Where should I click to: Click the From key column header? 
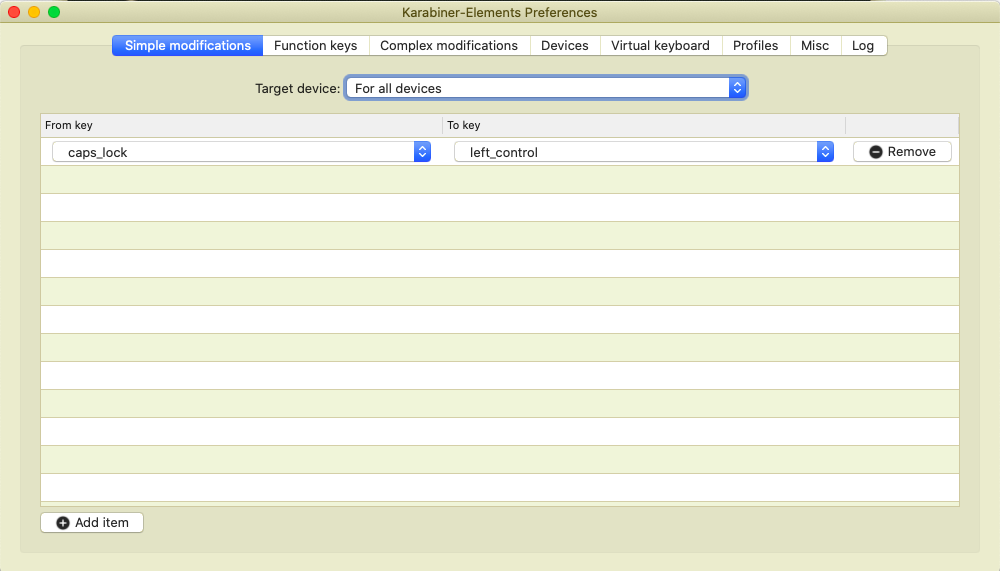tap(241, 125)
